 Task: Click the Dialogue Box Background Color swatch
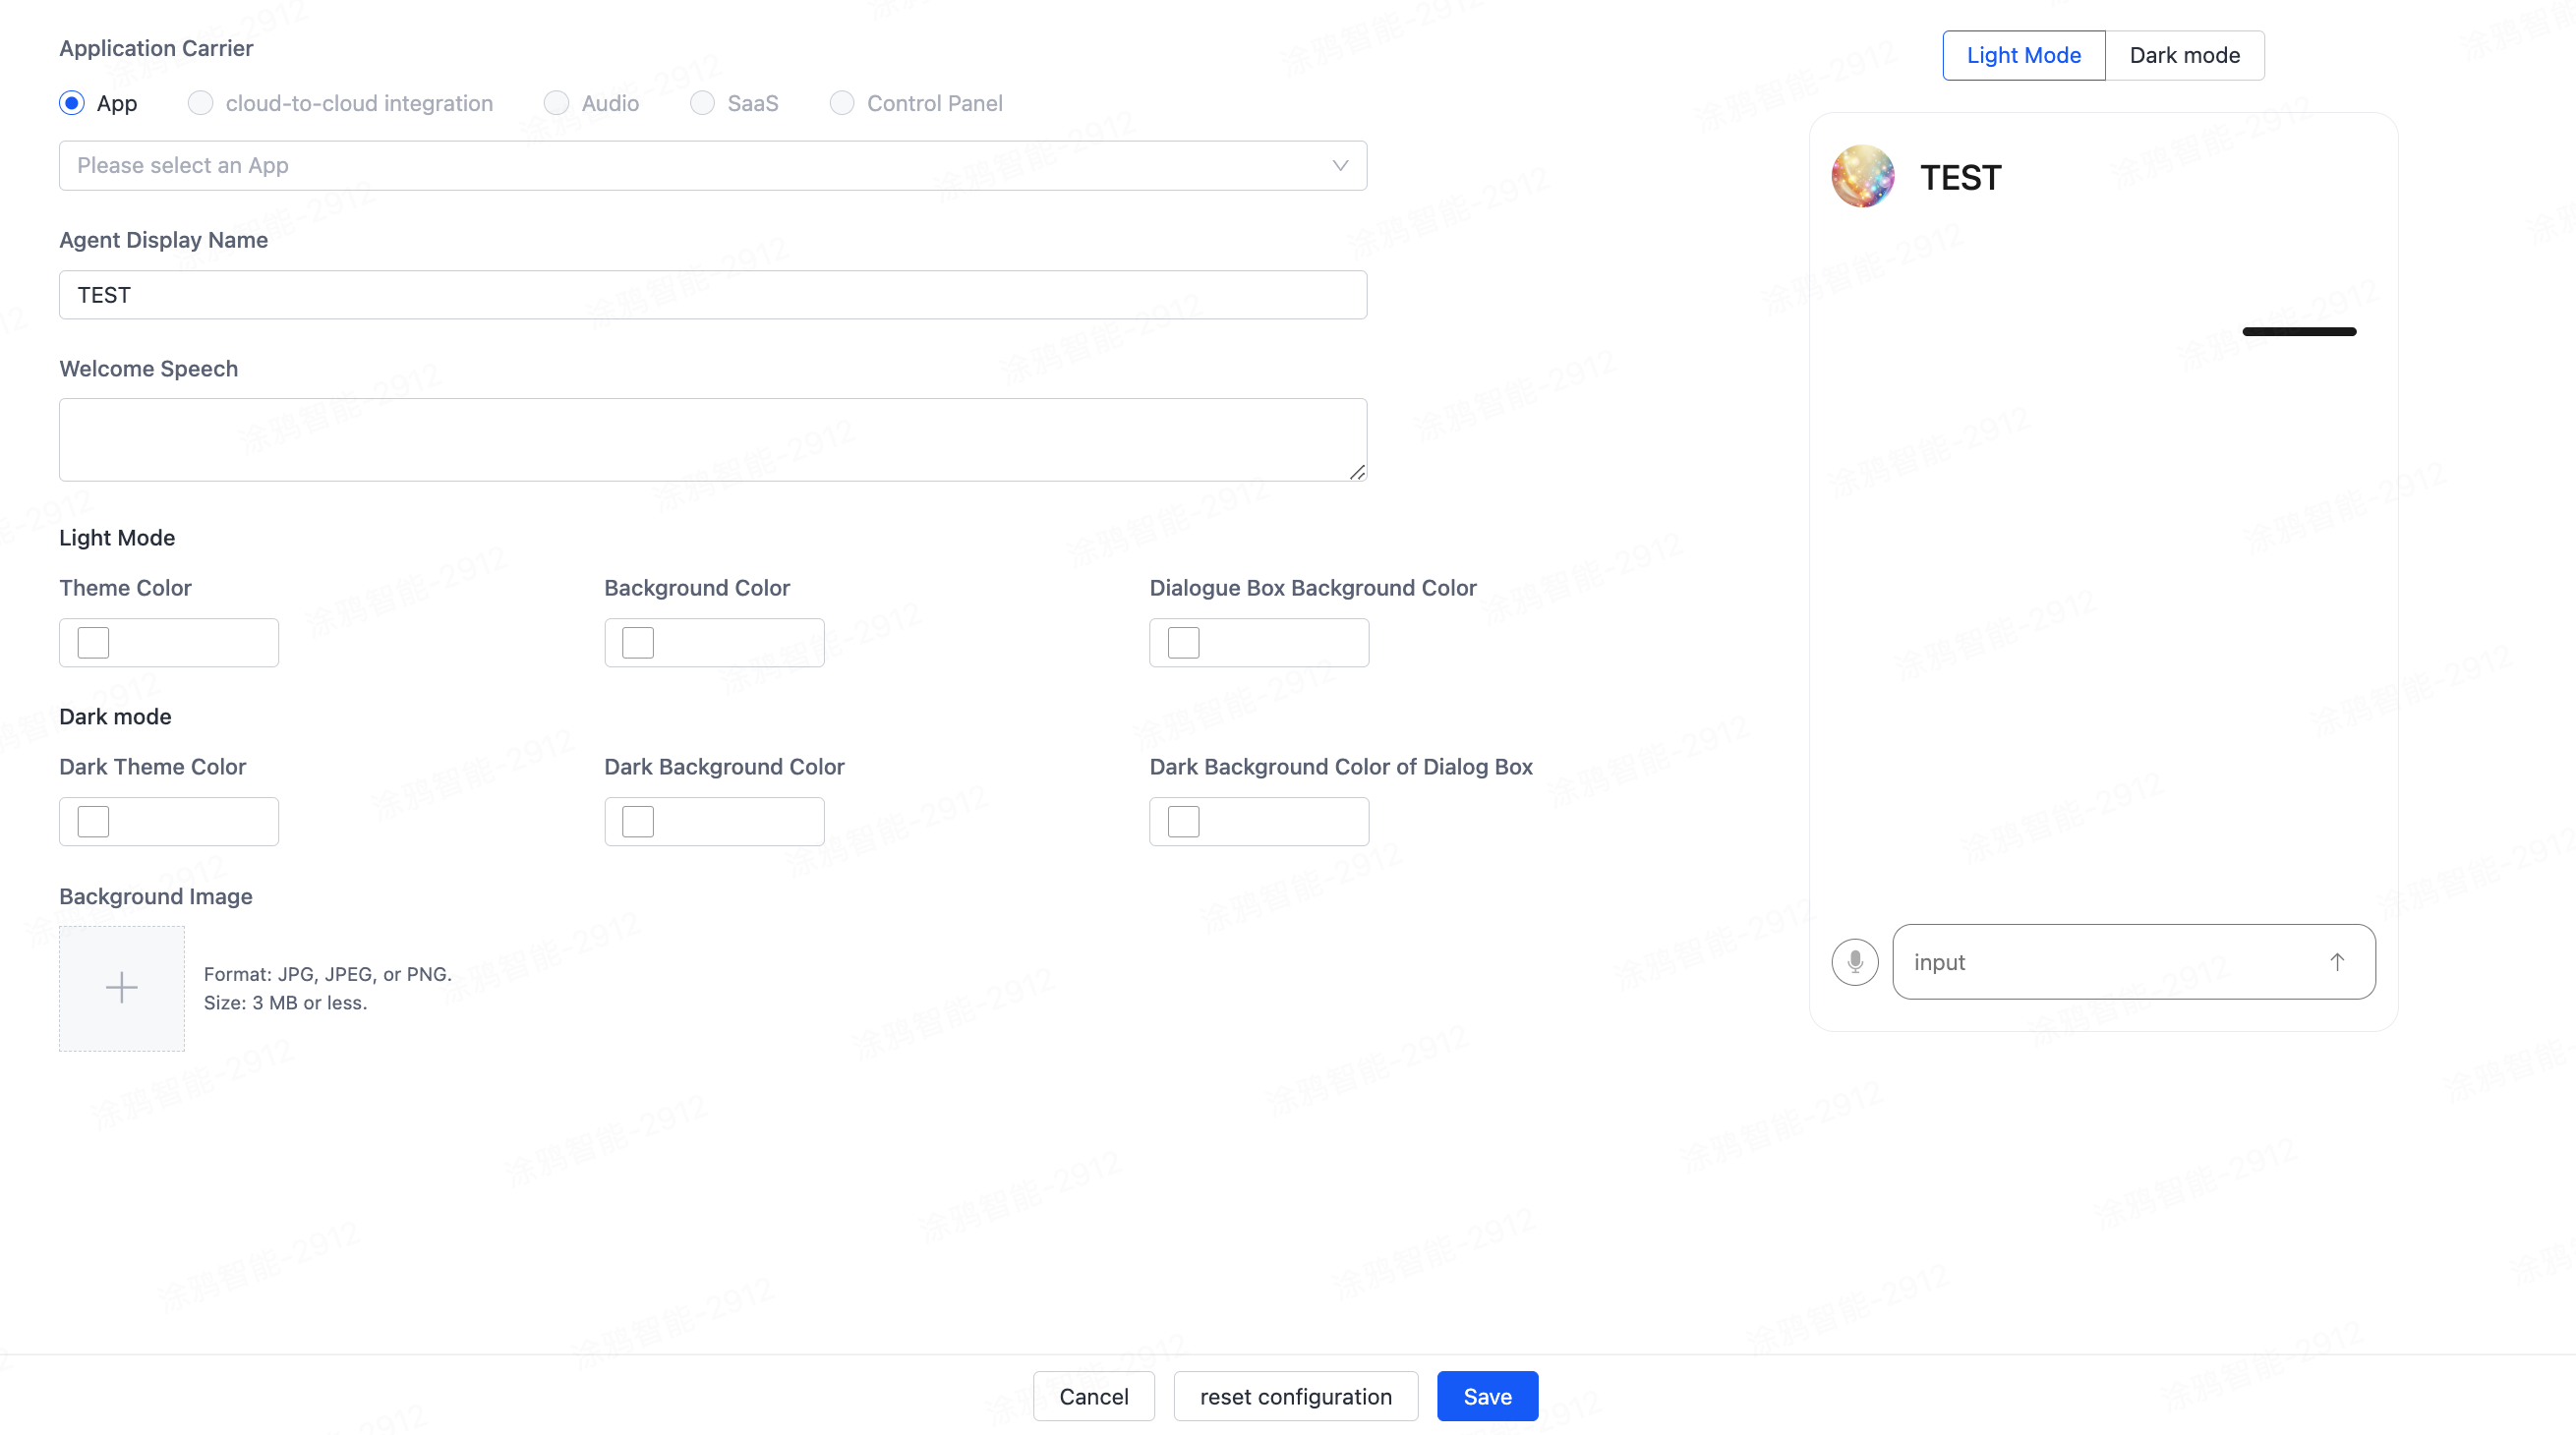[x=1182, y=642]
